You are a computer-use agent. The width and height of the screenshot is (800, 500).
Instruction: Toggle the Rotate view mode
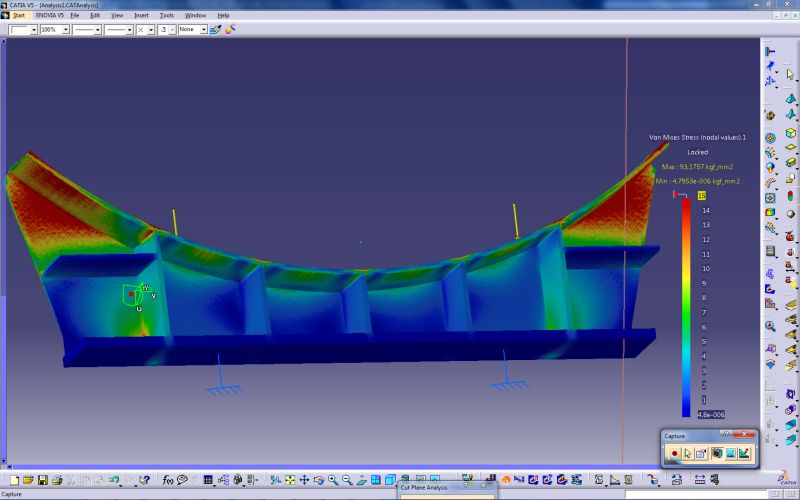pyautogui.click(x=317, y=480)
